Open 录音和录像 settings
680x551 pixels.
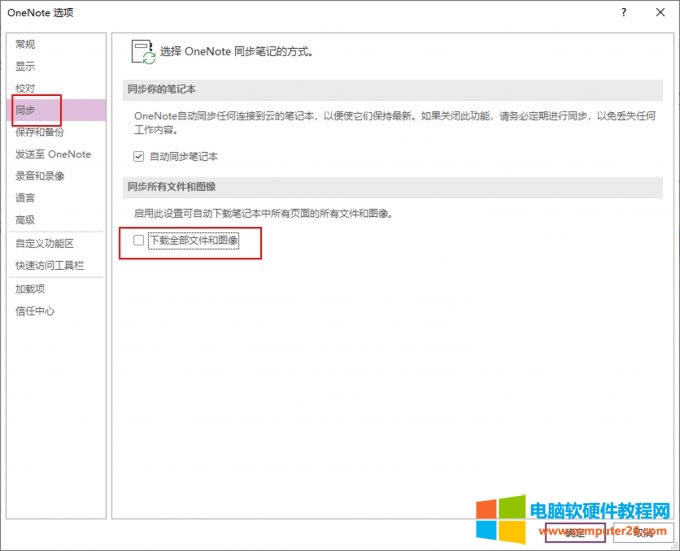(39, 176)
